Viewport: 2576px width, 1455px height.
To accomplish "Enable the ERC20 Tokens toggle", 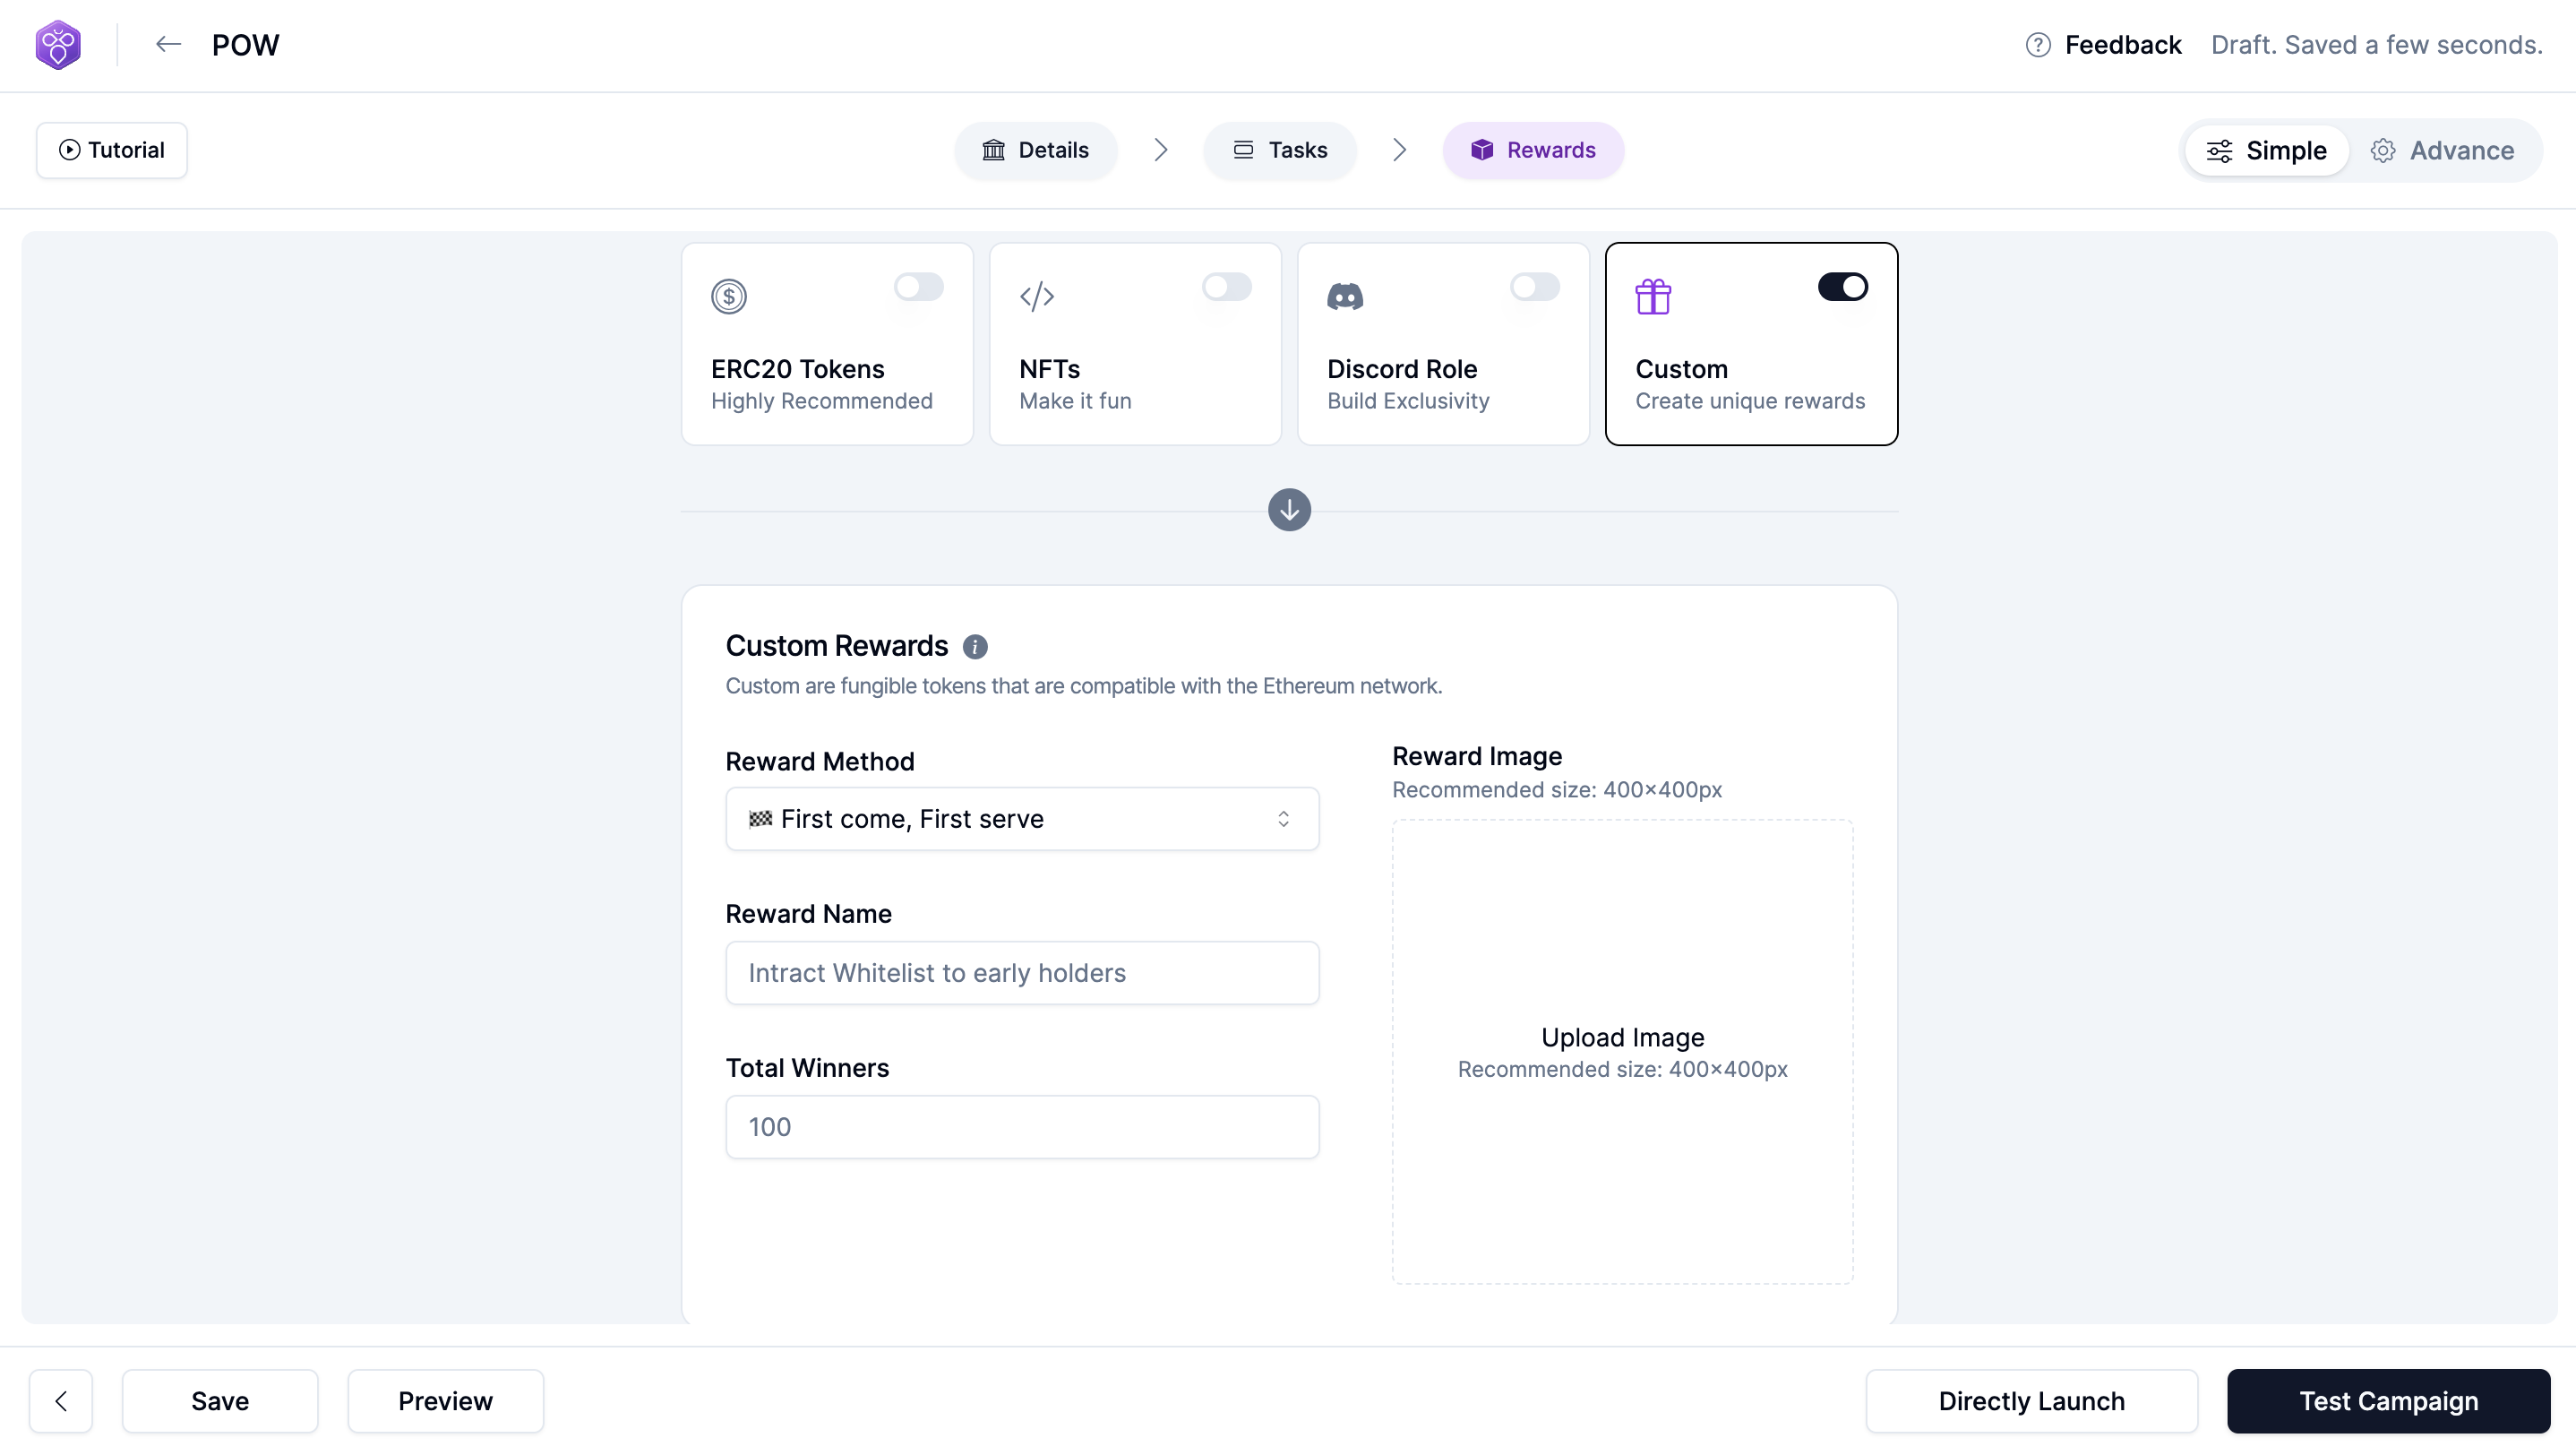I will (918, 287).
